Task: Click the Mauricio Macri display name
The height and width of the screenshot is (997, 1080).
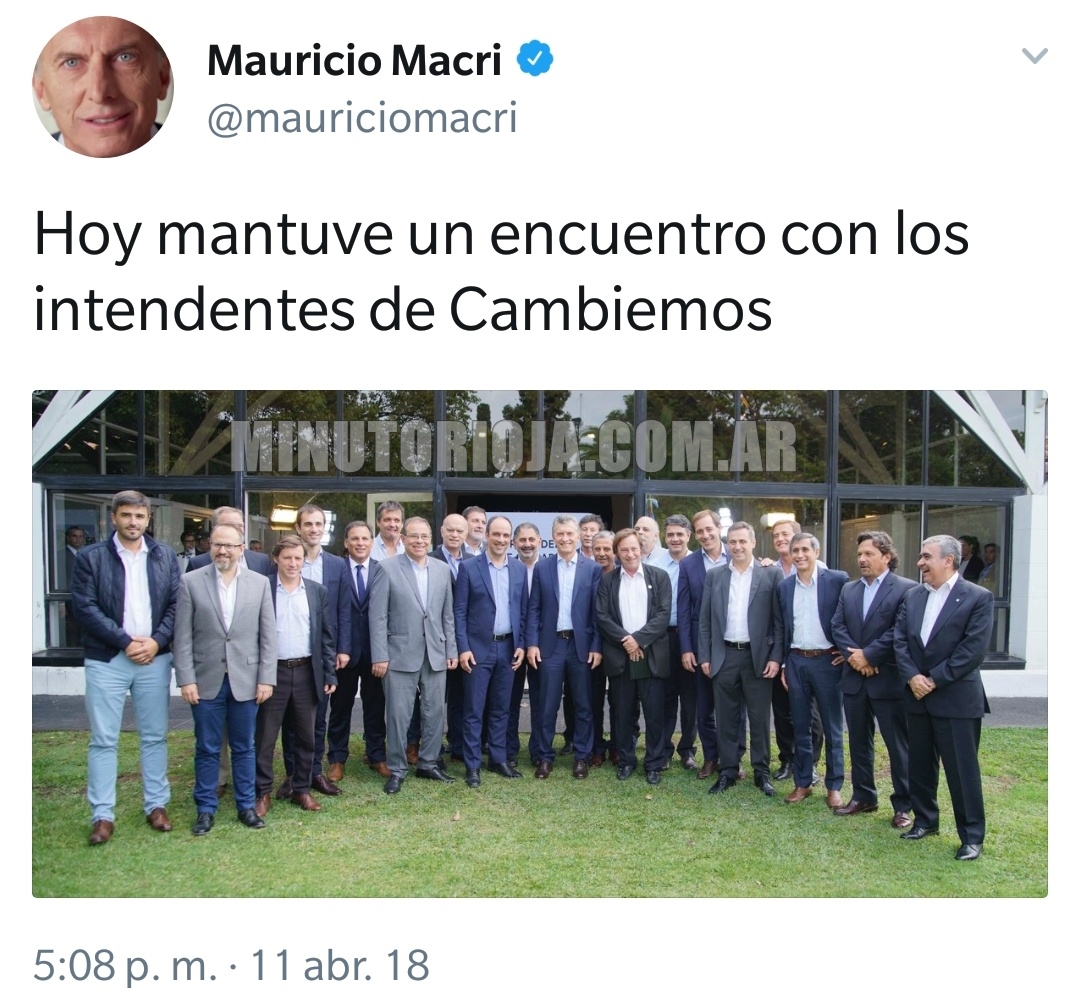Action: pos(354,60)
